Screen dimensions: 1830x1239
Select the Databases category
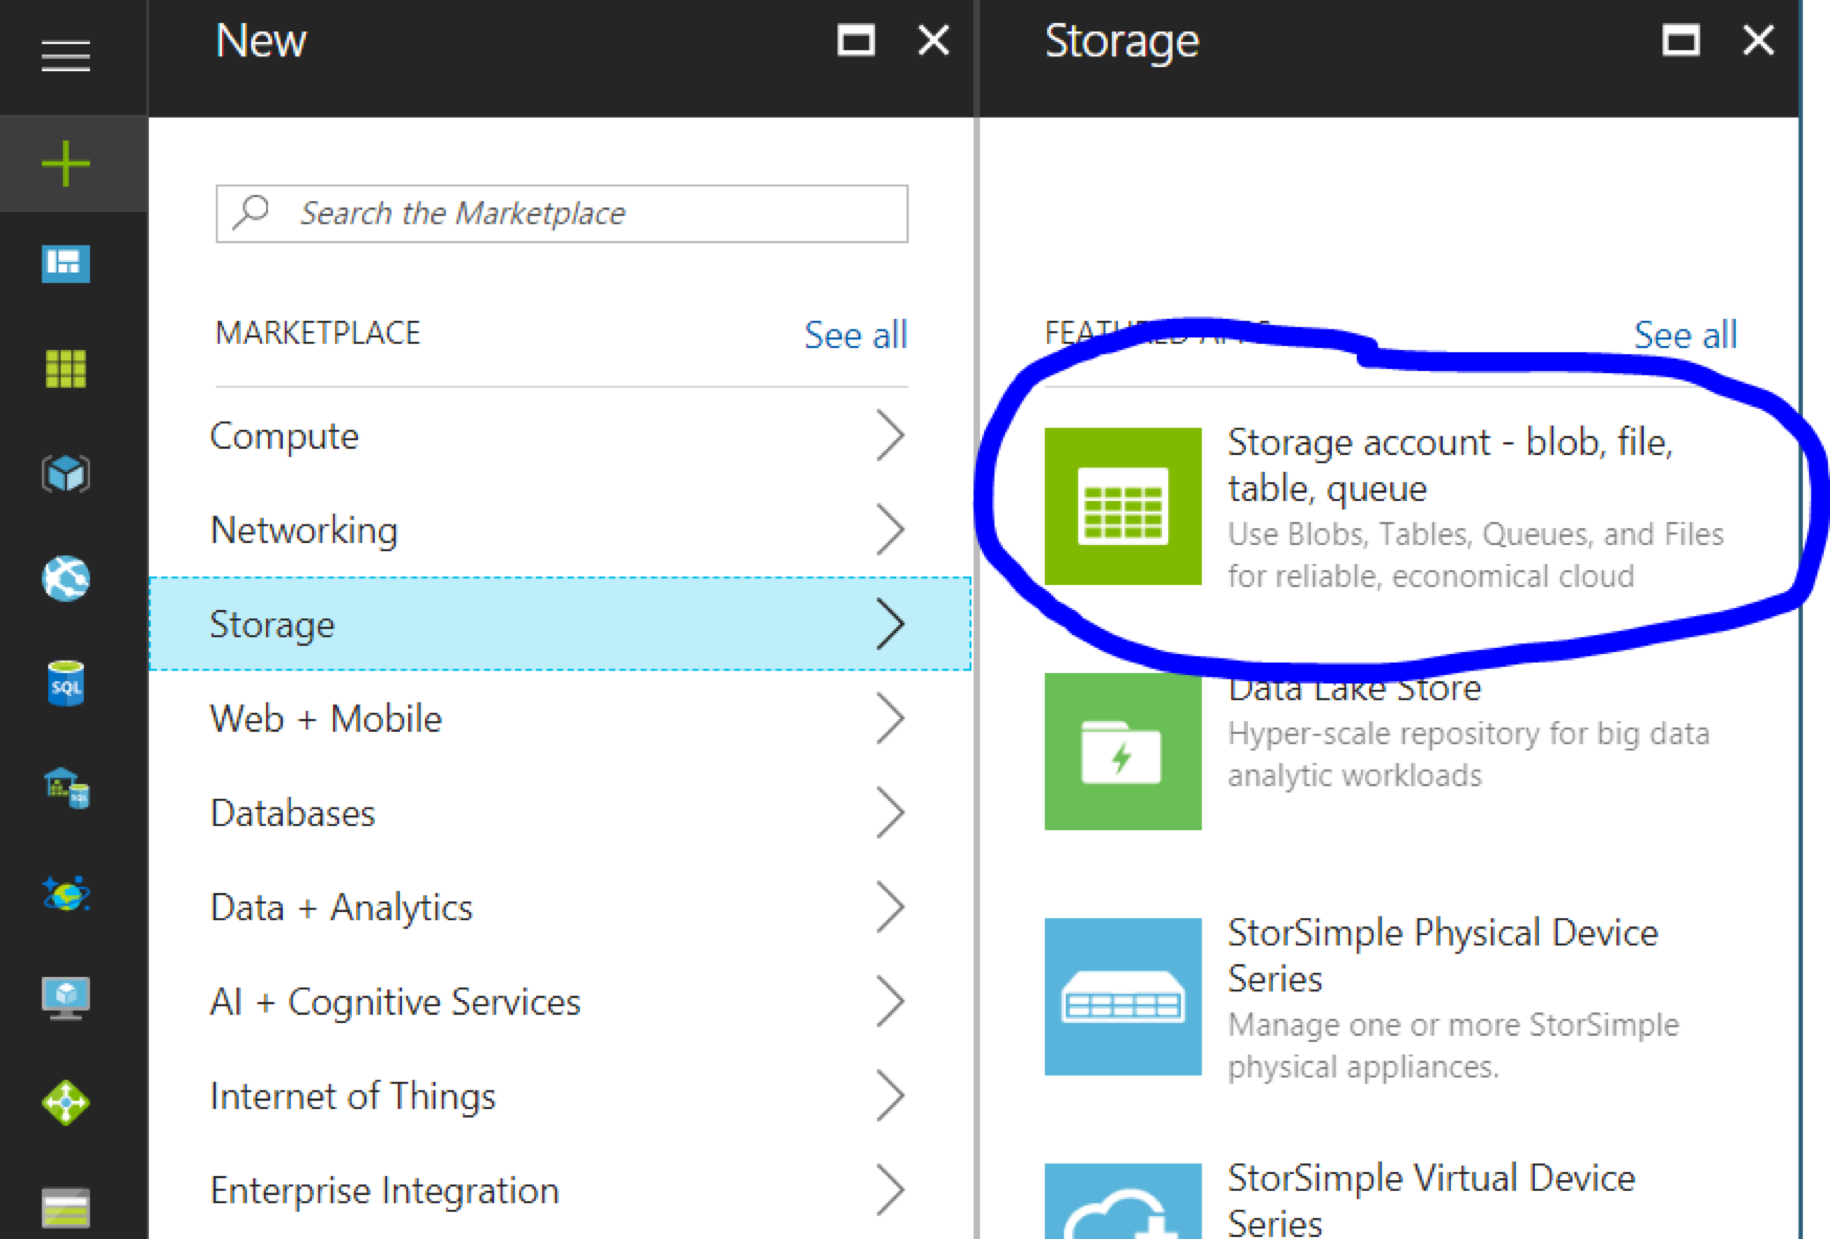point(560,813)
